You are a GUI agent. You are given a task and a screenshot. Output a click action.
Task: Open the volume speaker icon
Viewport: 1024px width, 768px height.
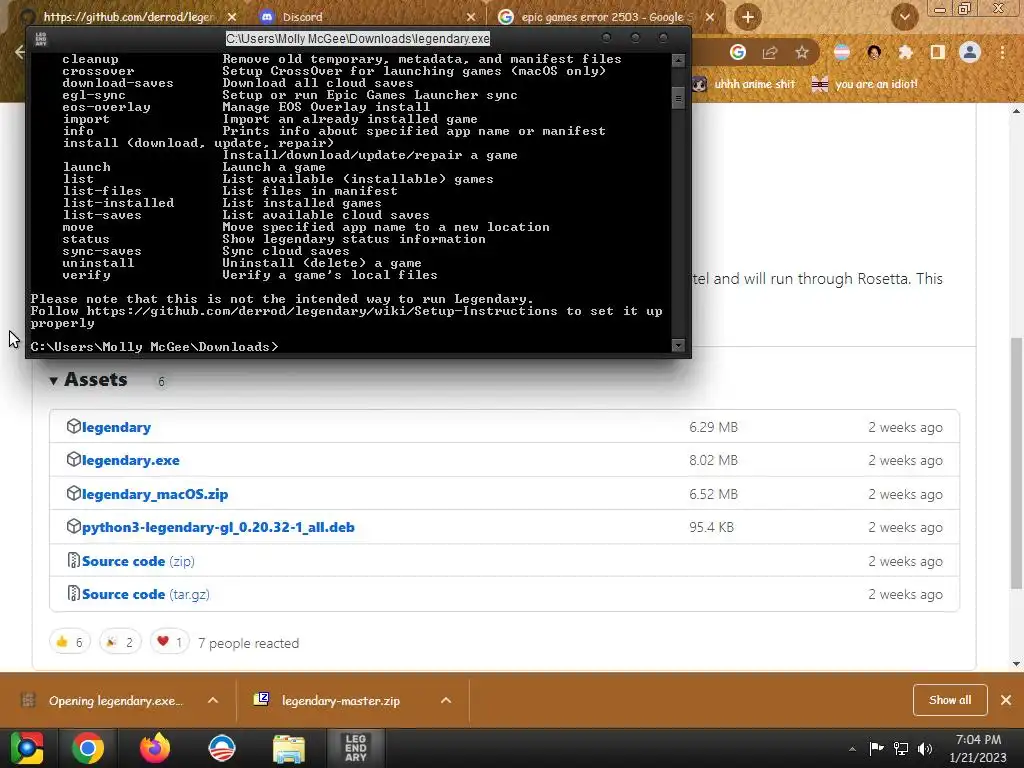click(x=925, y=748)
